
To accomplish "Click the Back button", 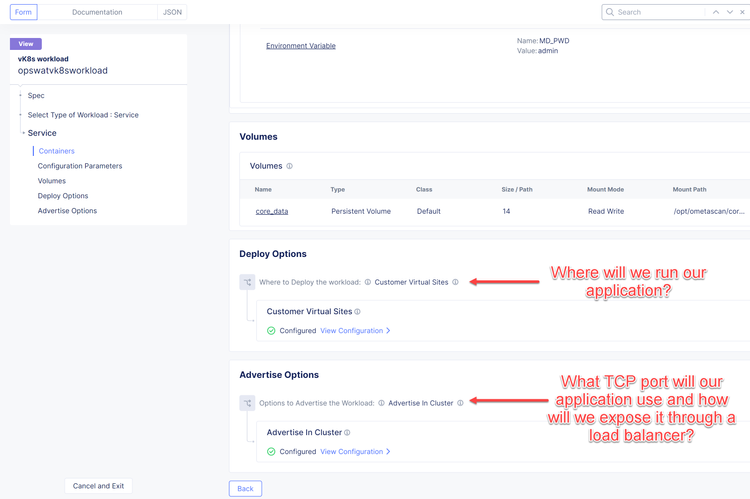I will point(245,488).
